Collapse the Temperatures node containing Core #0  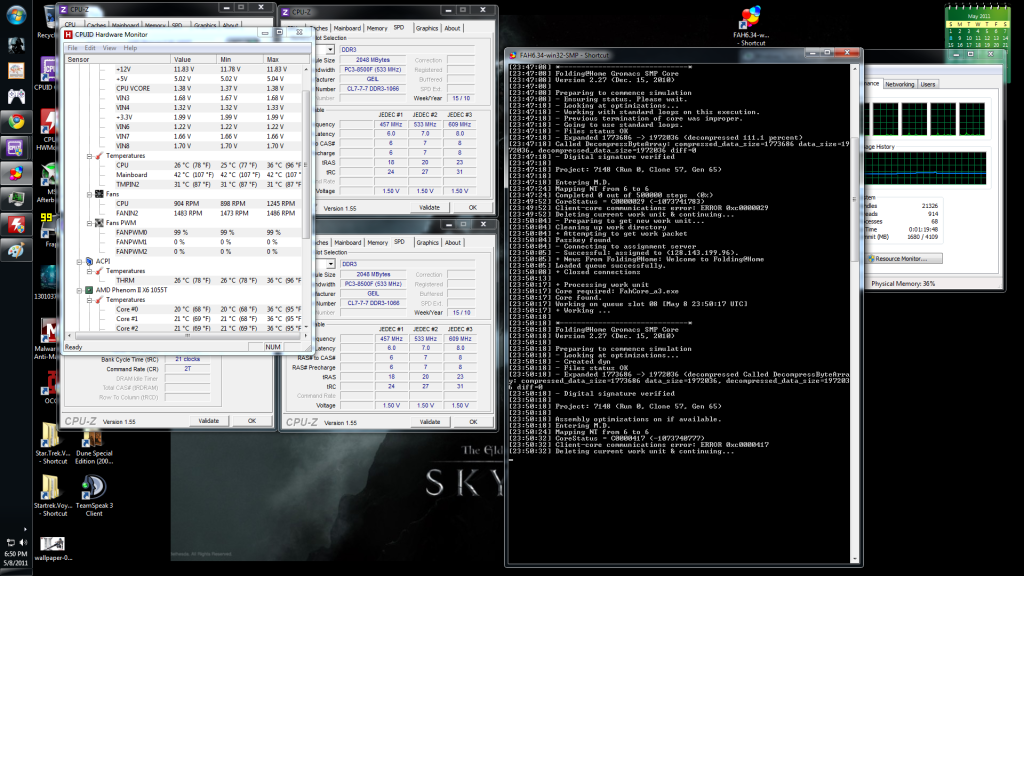tap(89, 300)
